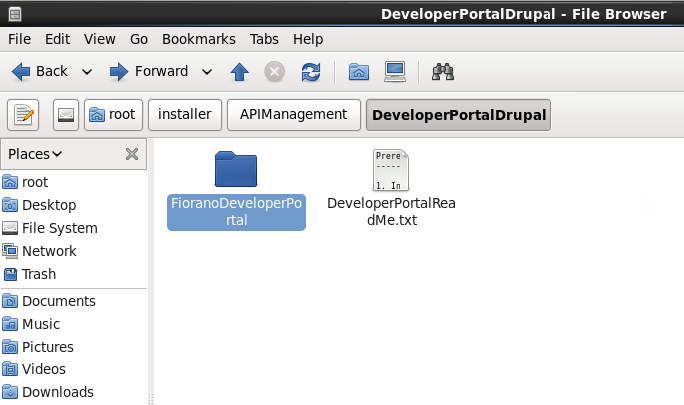The height and width of the screenshot is (405, 684).
Task: Select the FioranoDeveloperPortal folder icon
Action: pos(236,169)
